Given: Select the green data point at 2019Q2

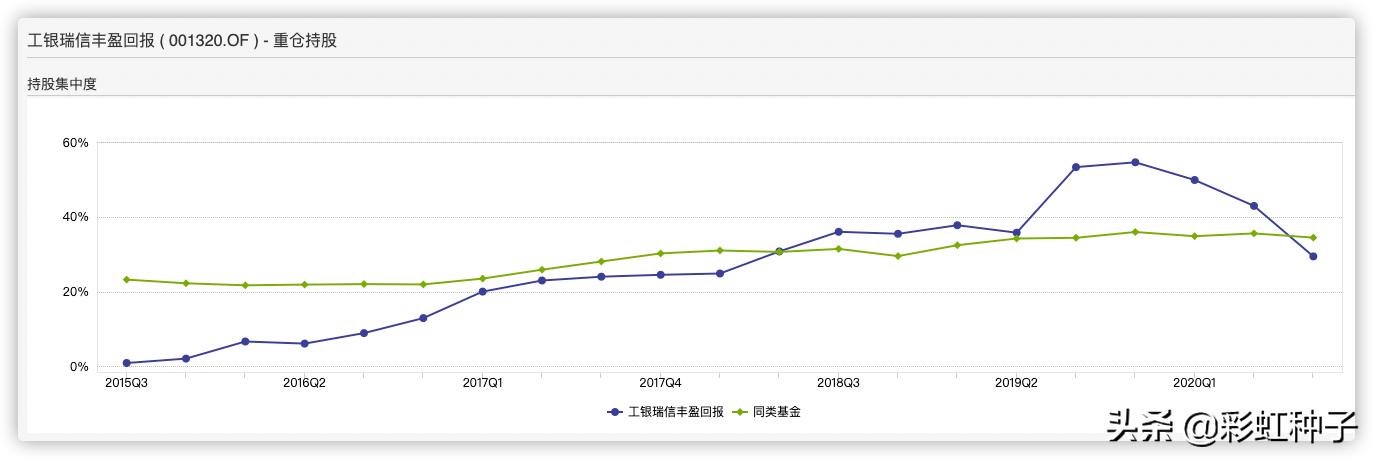Looking at the screenshot, I should [x=1016, y=238].
